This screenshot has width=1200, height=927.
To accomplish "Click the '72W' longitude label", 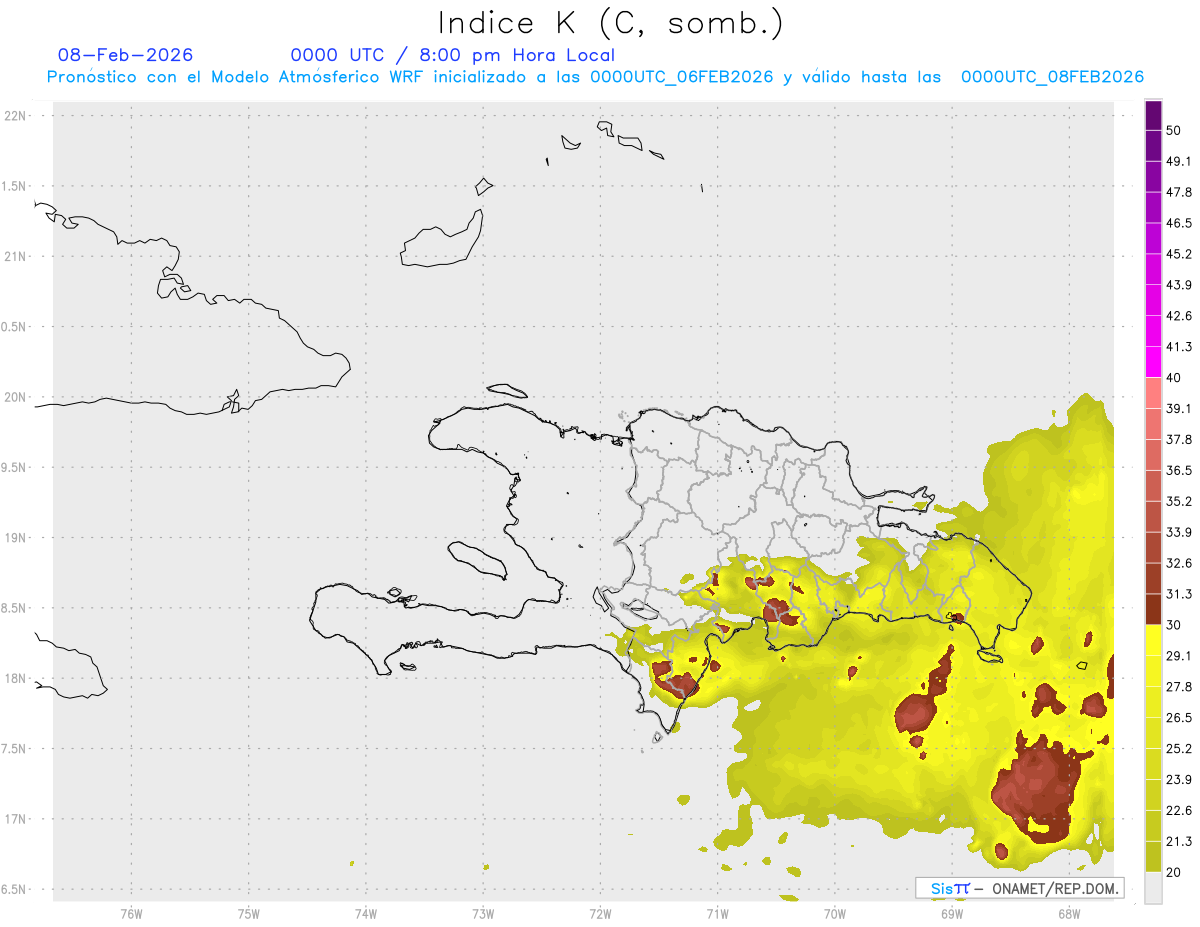I will coord(600,914).
